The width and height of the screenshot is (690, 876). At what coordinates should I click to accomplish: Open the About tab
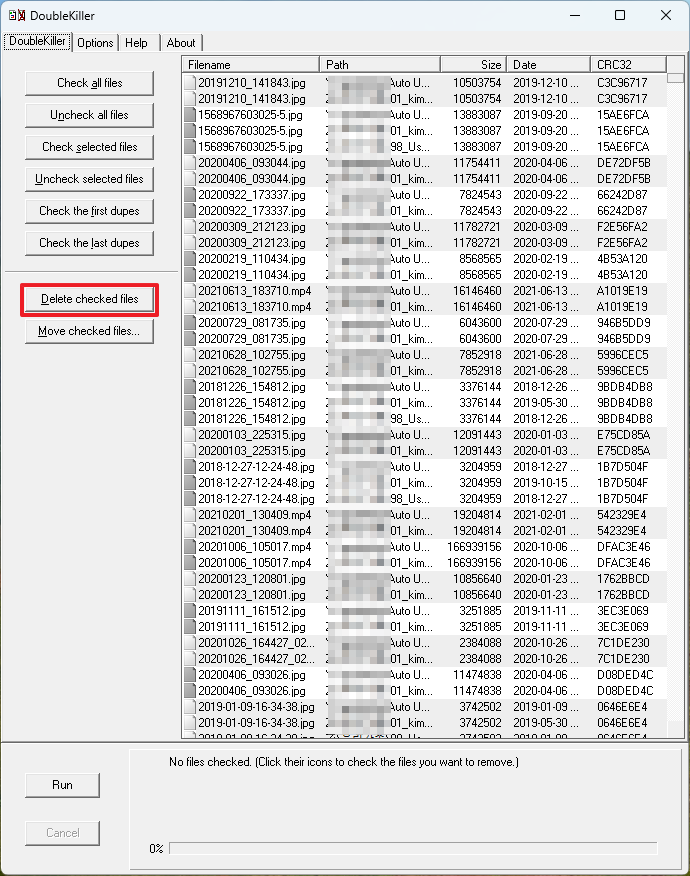pos(181,43)
